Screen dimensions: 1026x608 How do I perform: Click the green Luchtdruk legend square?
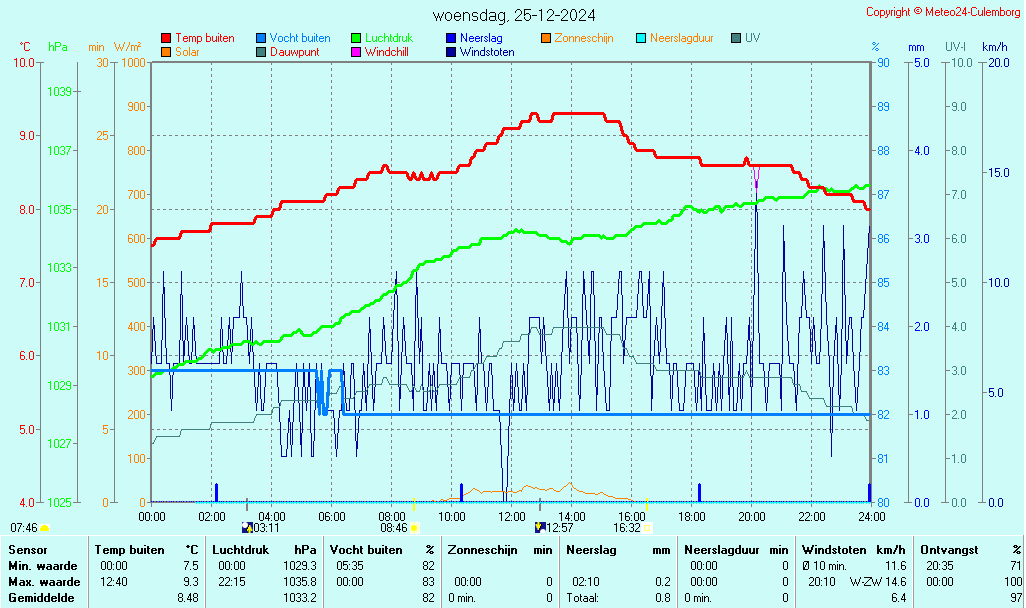(x=356, y=38)
